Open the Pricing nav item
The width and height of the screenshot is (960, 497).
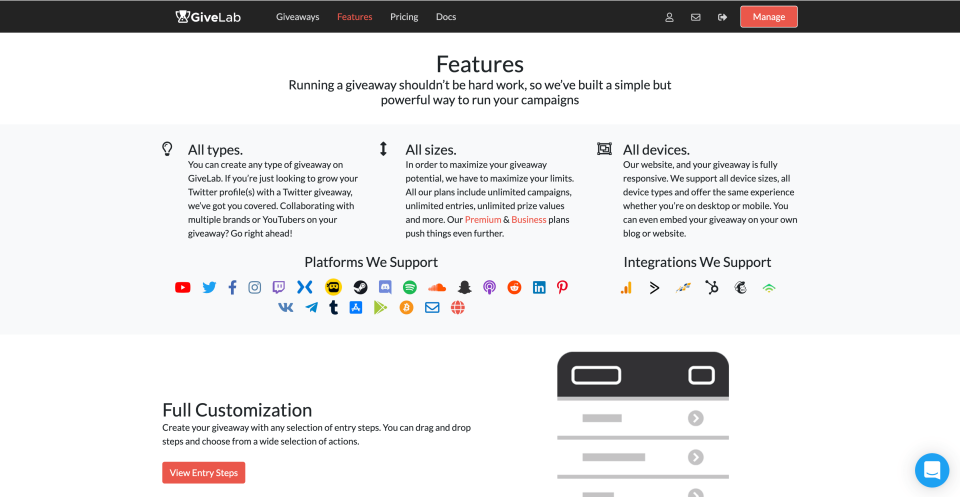[x=404, y=17]
